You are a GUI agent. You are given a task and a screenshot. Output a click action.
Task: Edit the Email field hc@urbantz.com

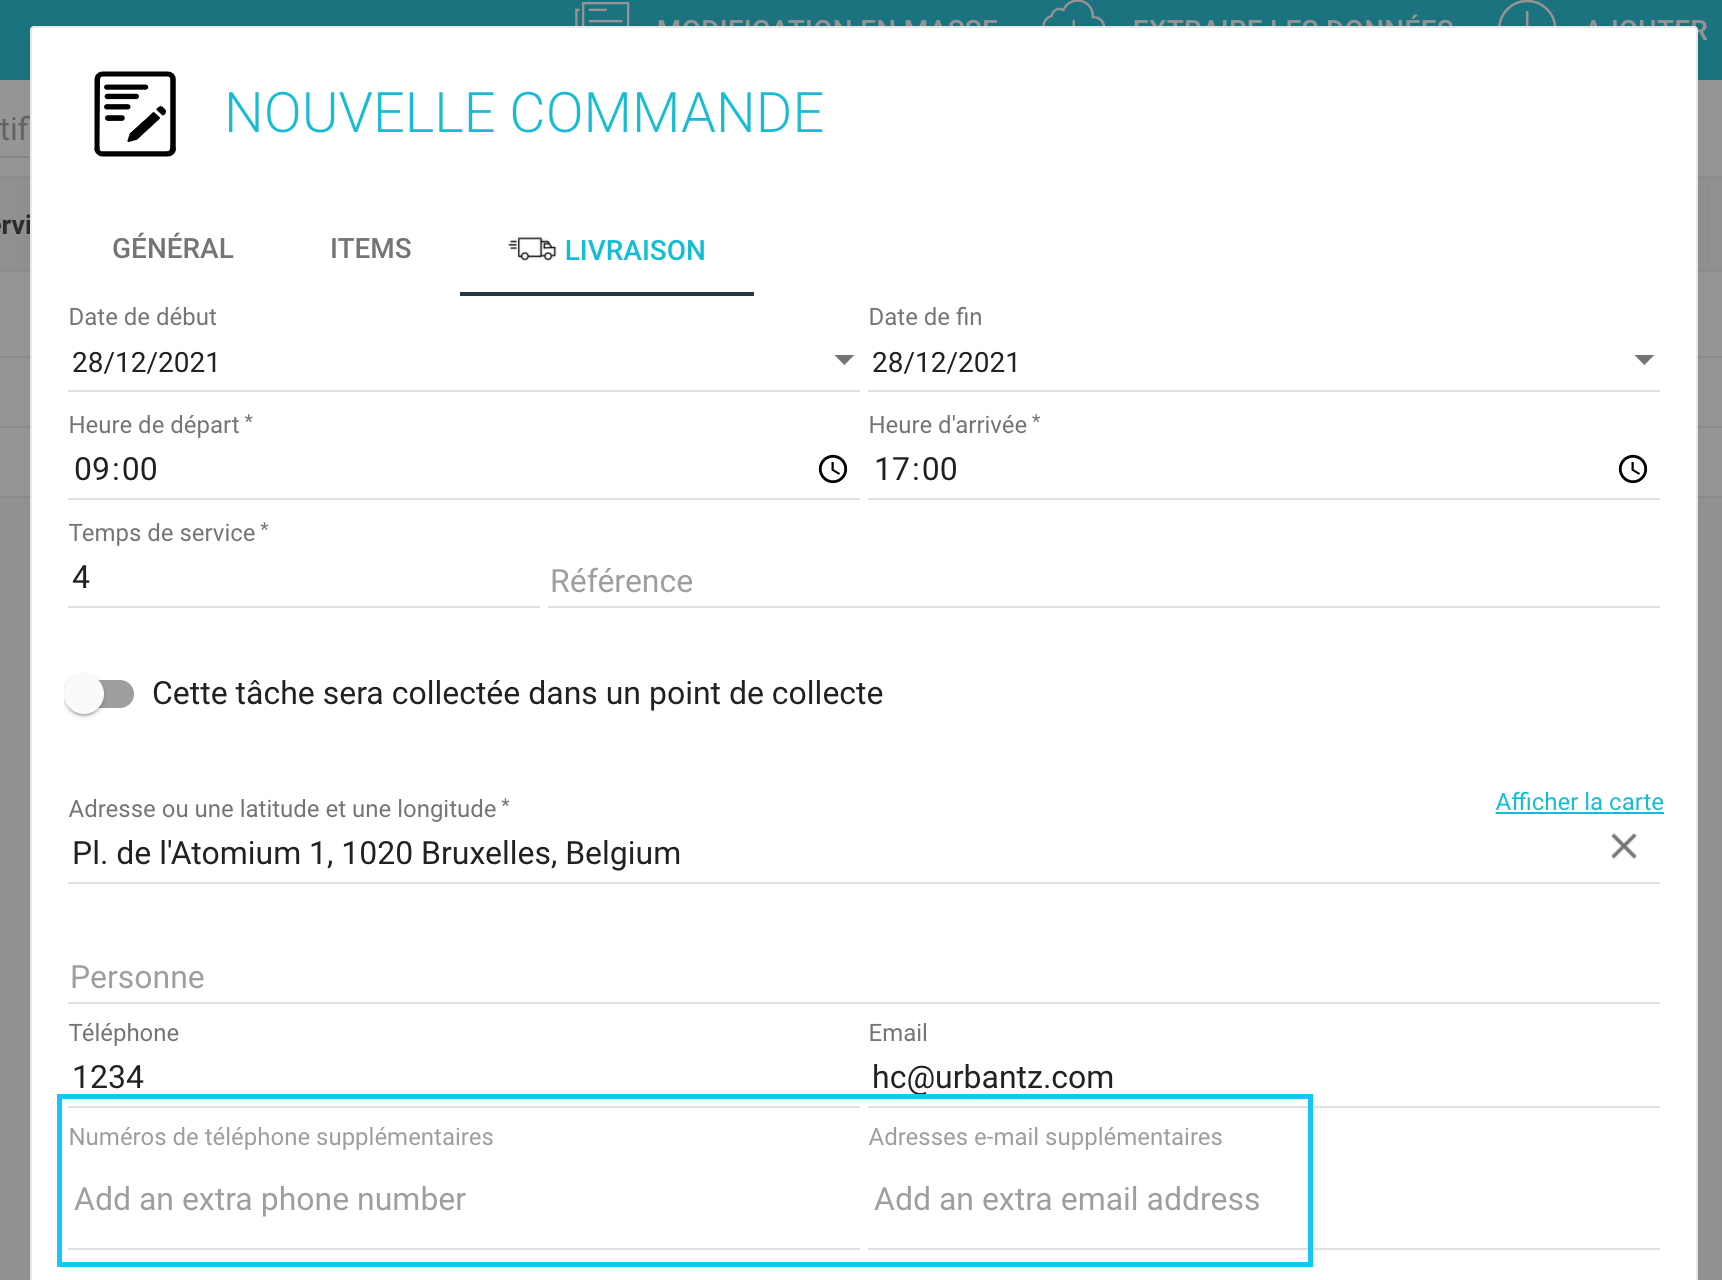point(1264,1077)
